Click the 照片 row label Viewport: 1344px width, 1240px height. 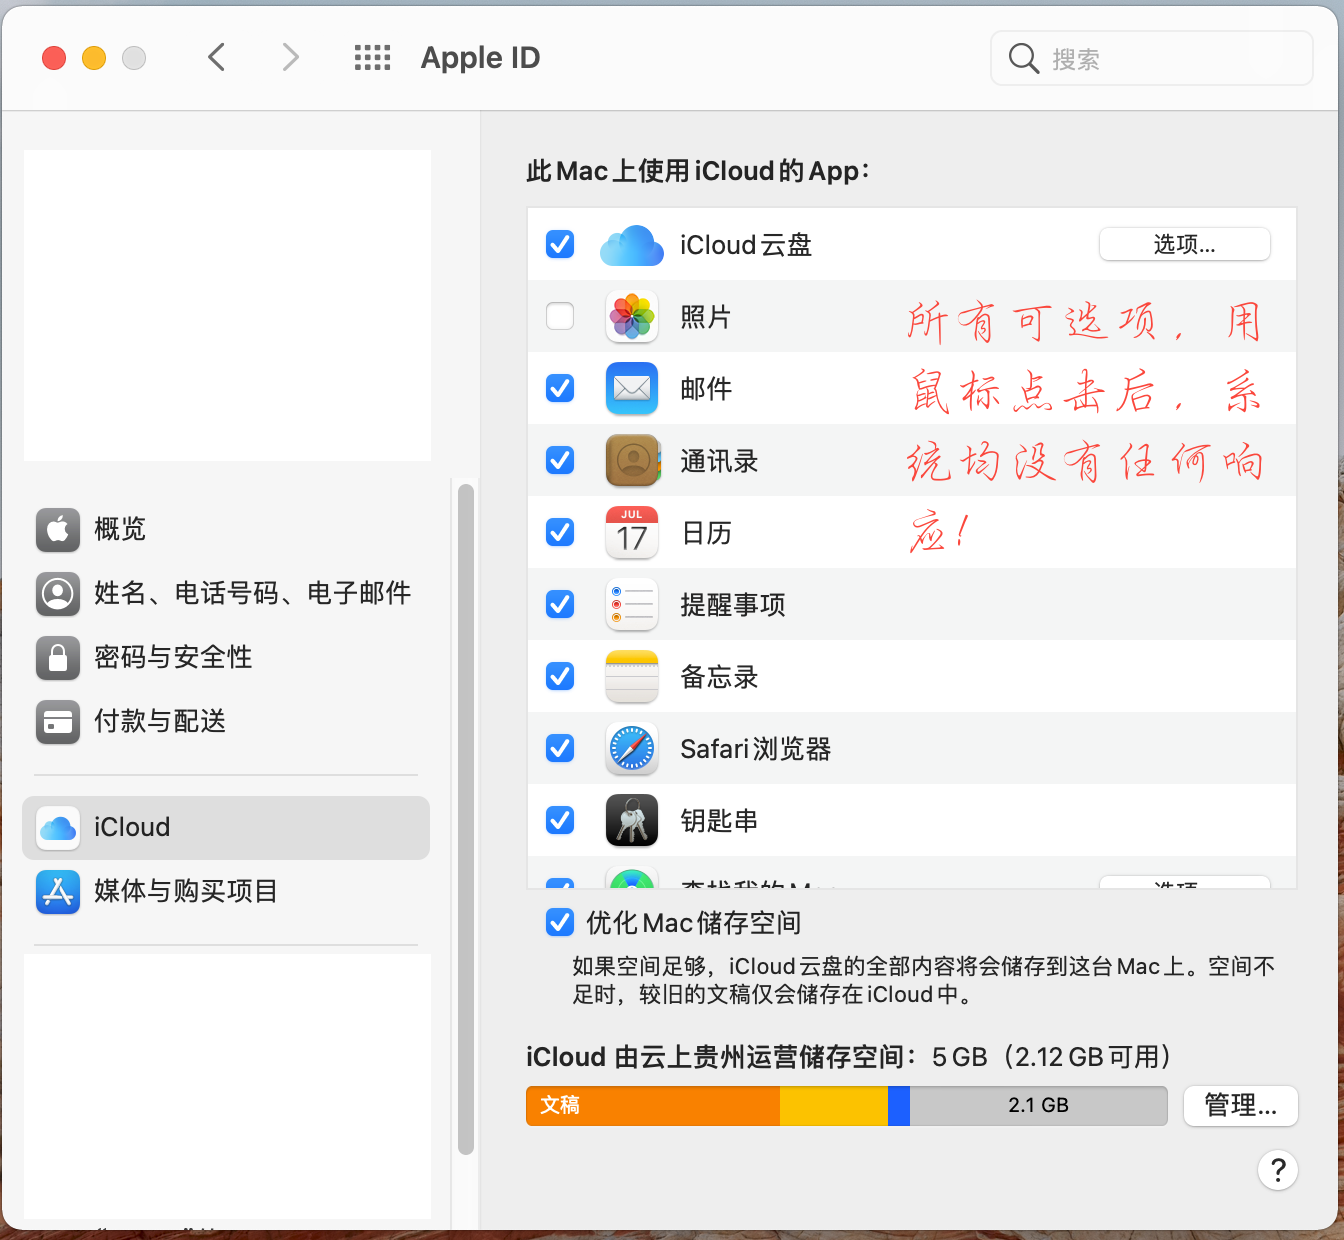point(706,317)
